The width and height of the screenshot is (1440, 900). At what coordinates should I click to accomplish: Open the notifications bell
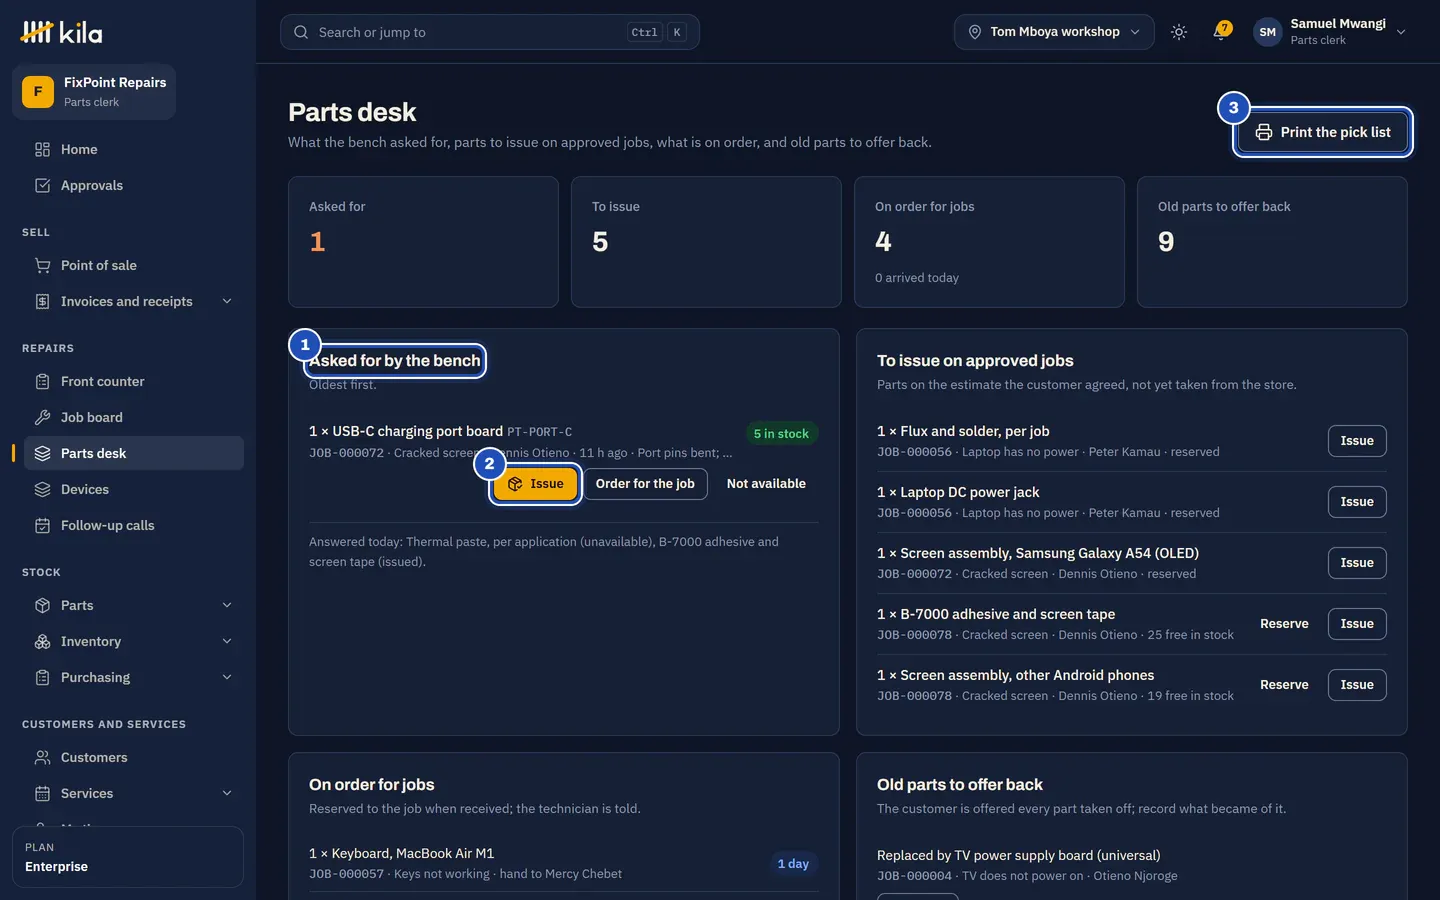(x=1221, y=32)
